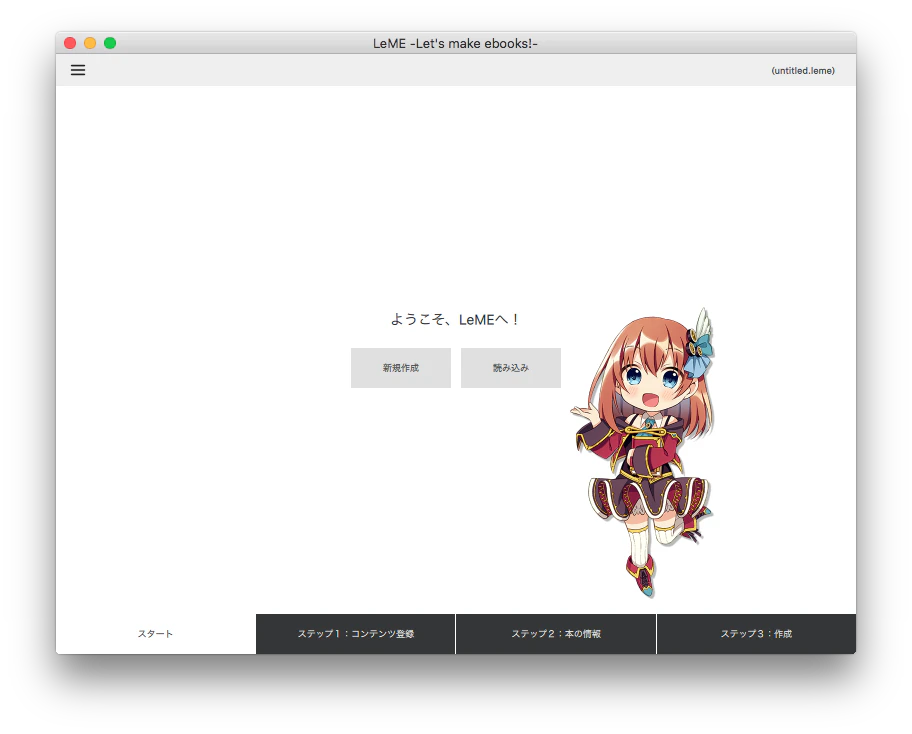
Task: Minimize the window with yellow button
Action: 90,43
